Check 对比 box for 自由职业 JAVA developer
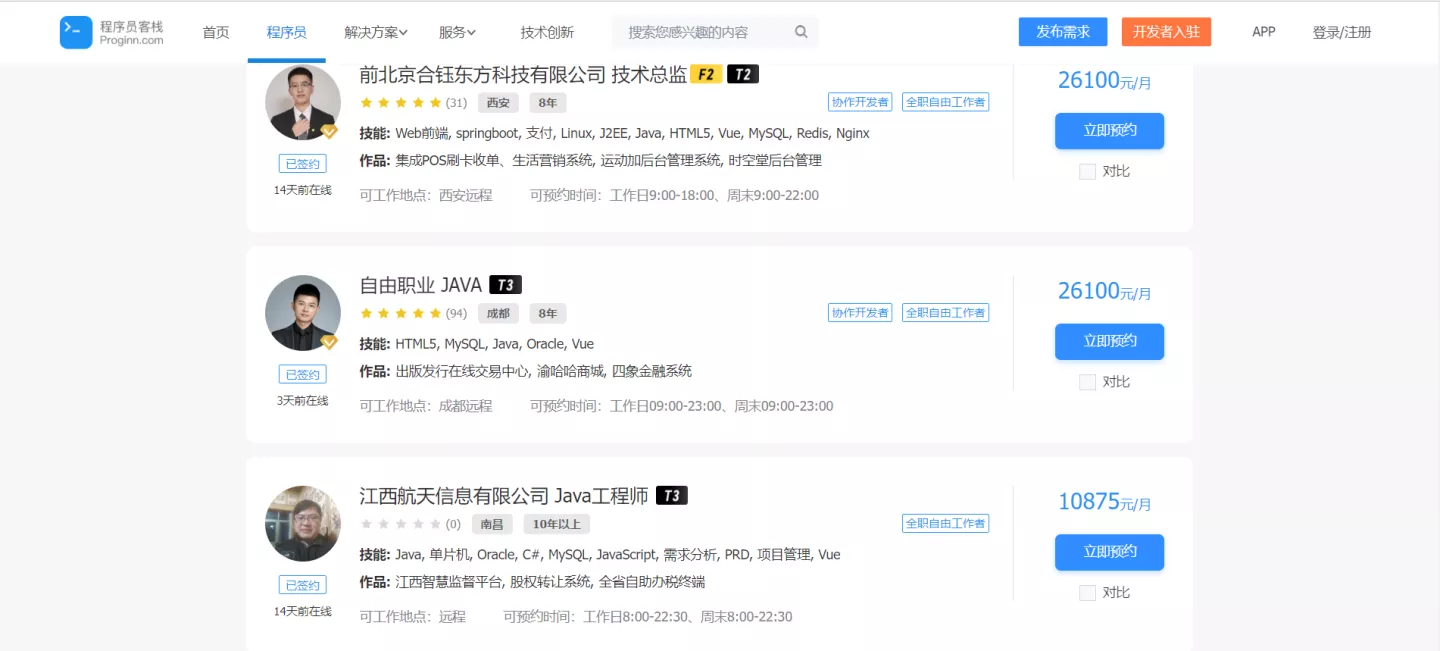The height and width of the screenshot is (651, 1440). [1088, 382]
